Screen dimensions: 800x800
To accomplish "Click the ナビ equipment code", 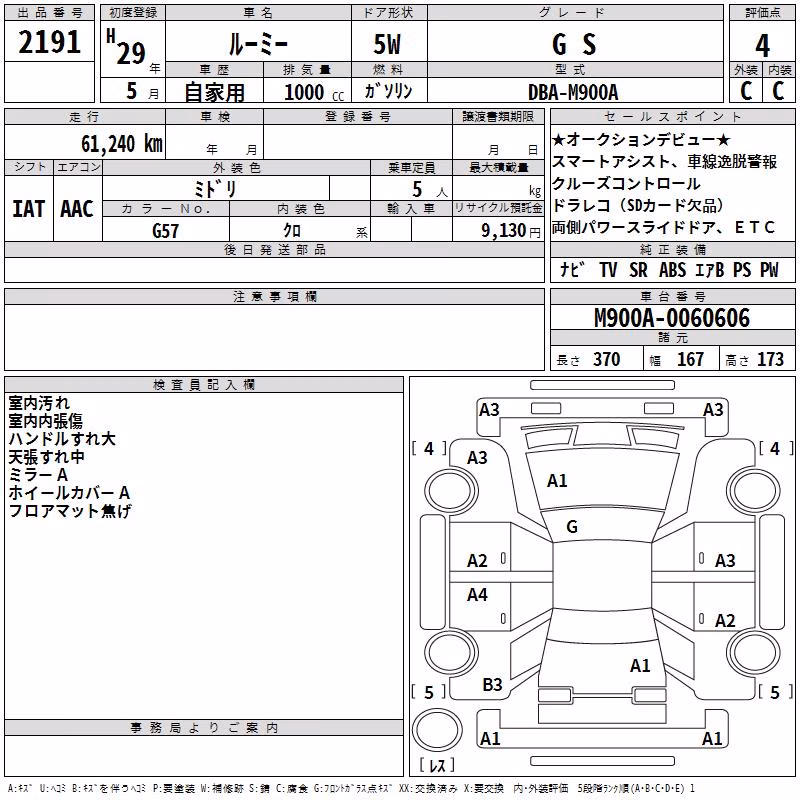I will click(x=572, y=269).
